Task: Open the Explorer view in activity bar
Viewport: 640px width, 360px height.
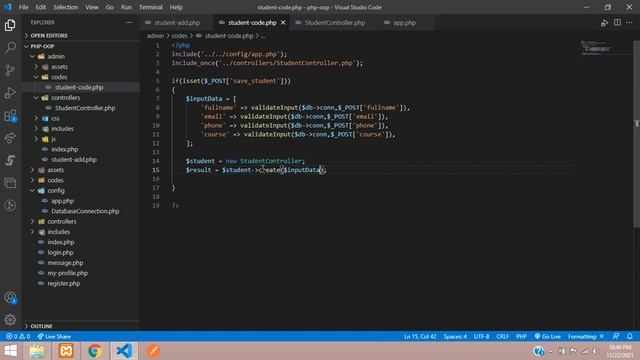Action: pos(10,25)
